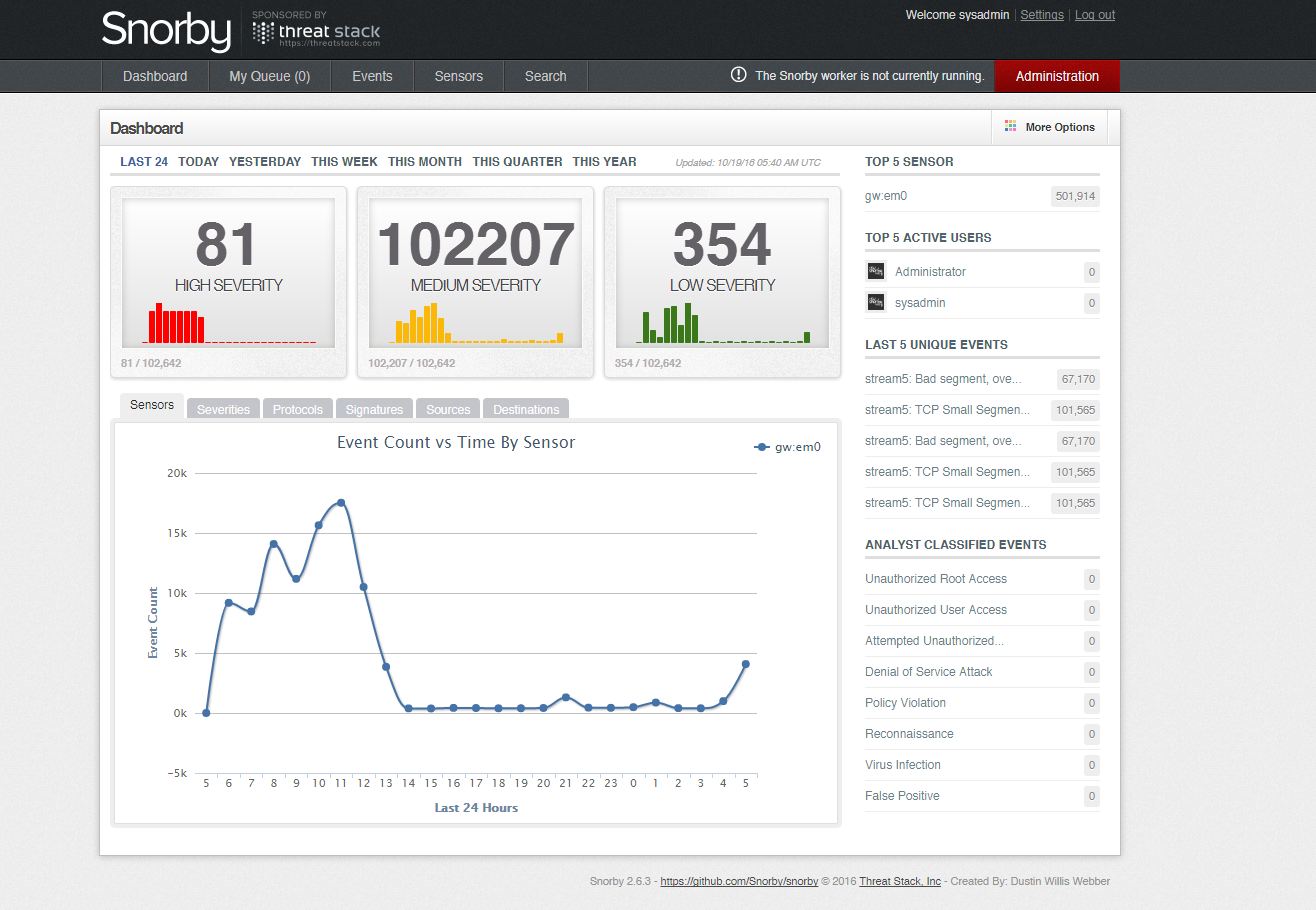Image resolution: width=1316 pixels, height=910 pixels.
Task: Open the Threat Stack, Inc footer link
Action: 900,881
